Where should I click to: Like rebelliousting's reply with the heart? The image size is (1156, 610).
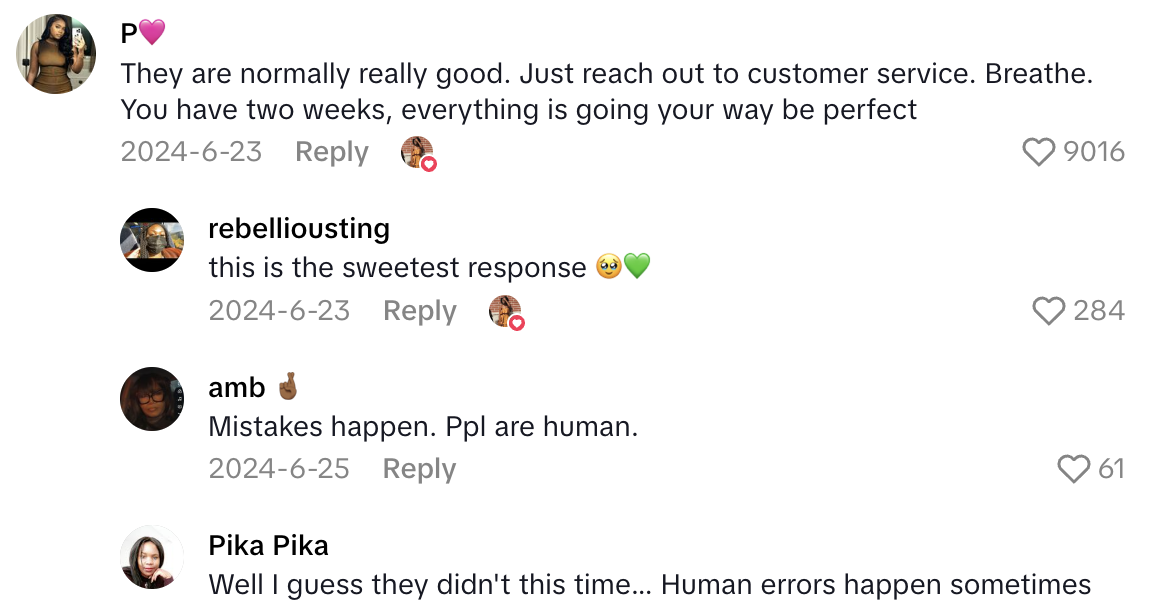pyautogui.click(x=1049, y=311)
